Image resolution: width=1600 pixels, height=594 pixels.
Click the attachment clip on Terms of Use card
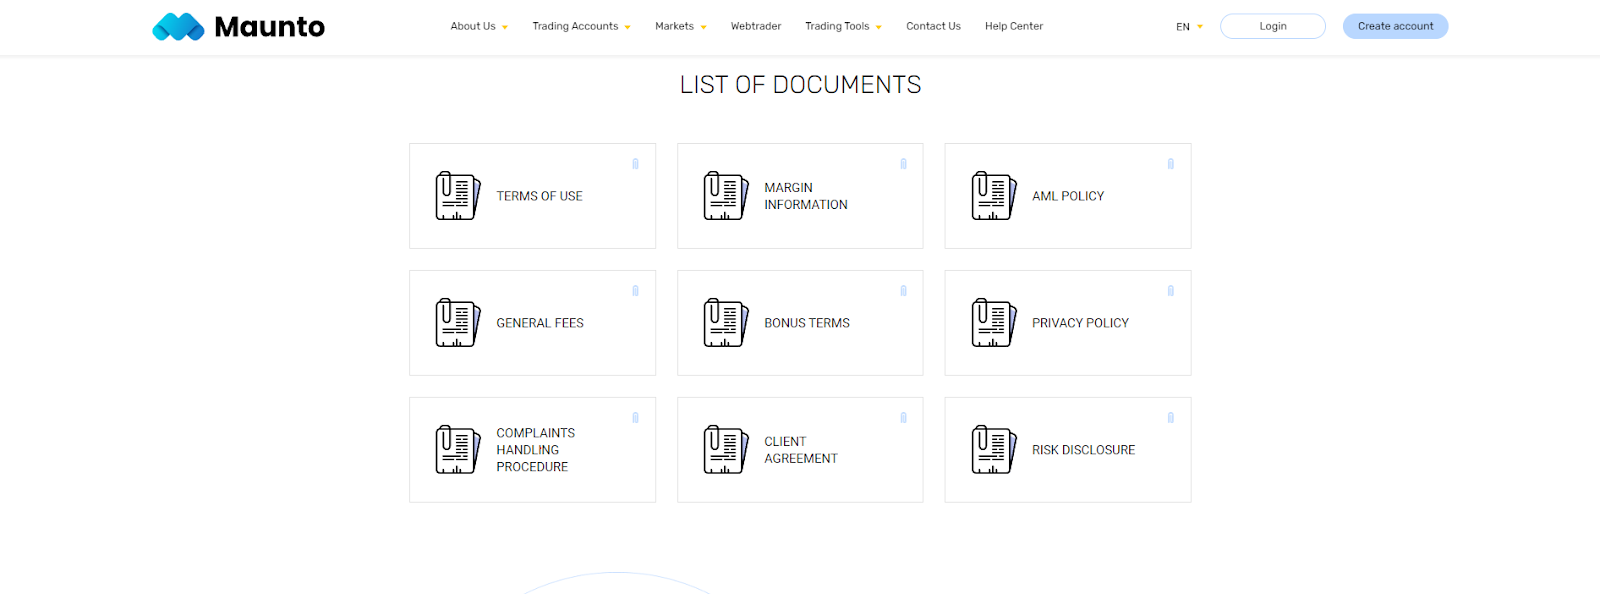pyautogui.click(x=635, y=164)
